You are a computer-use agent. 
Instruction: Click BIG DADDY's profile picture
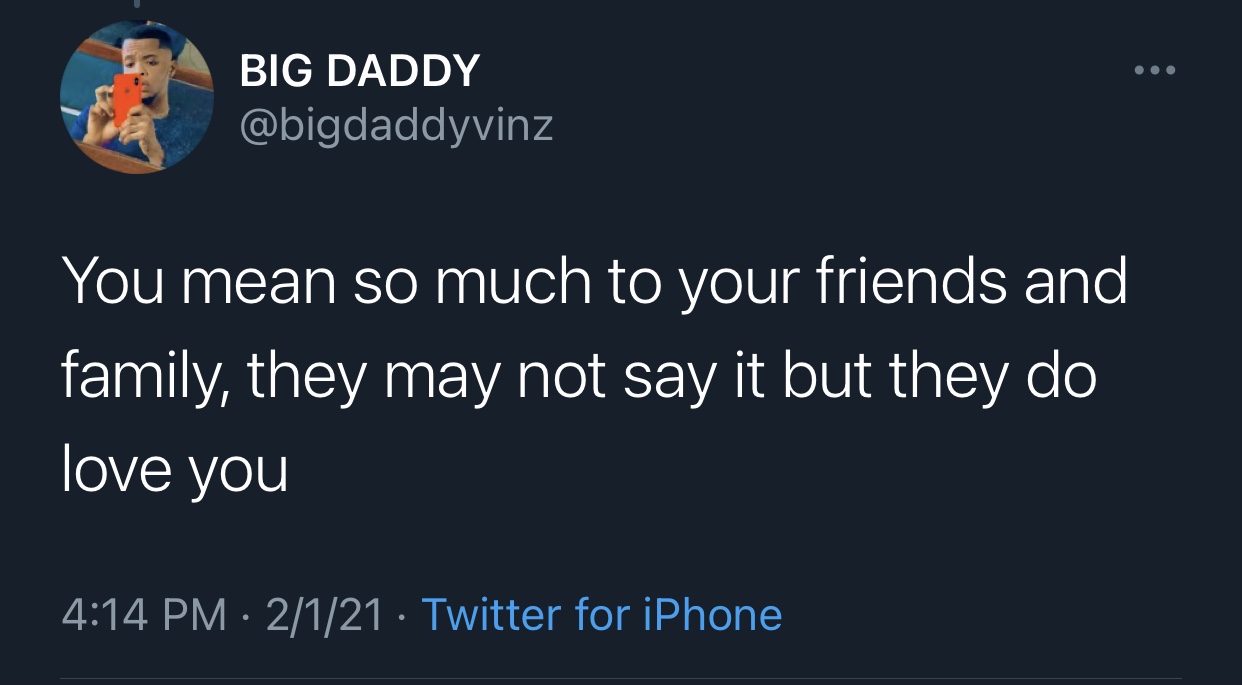click(137, 98)
